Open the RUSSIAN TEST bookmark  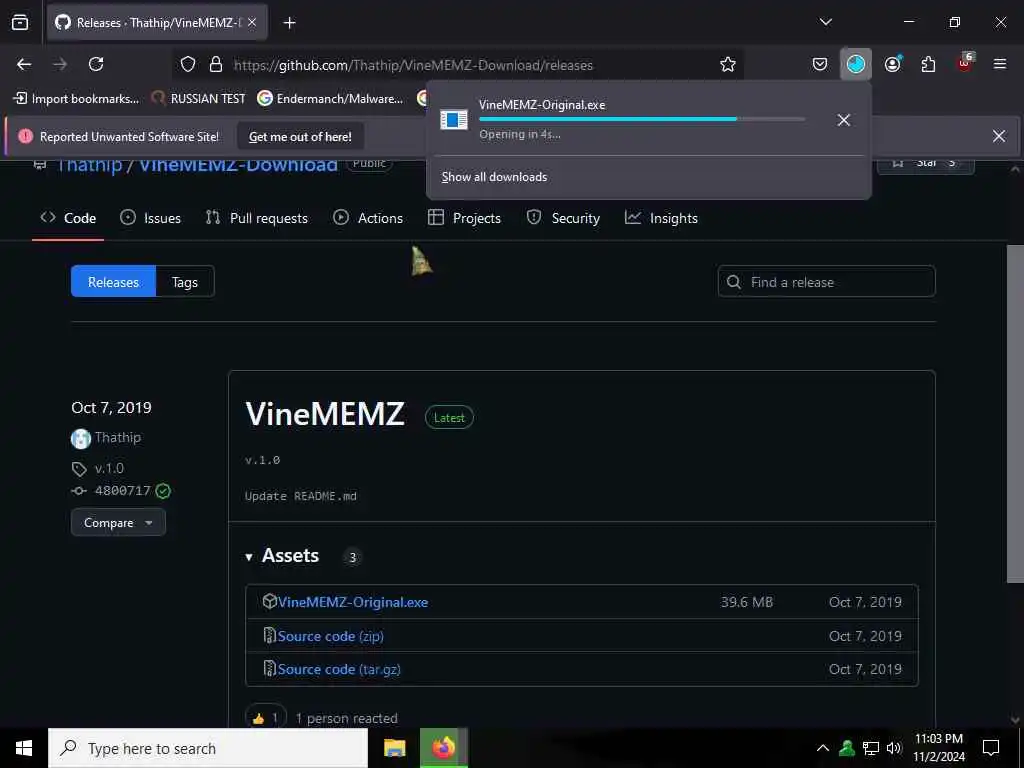[199, 99]
